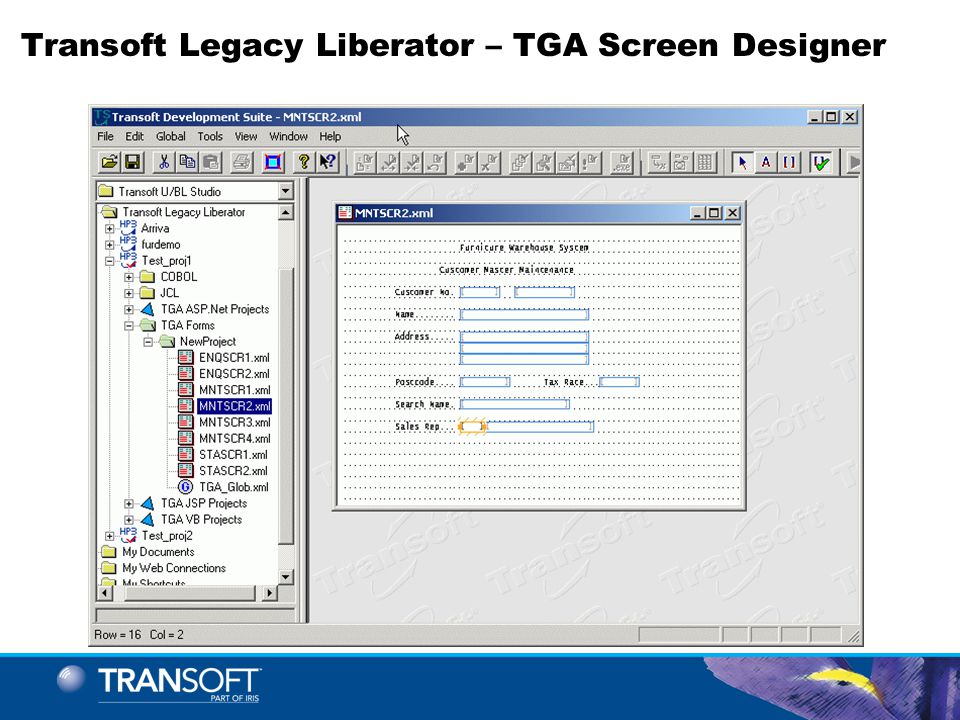
Task: Click the Save floppy disk icon
Action: [x=133, y=162]
